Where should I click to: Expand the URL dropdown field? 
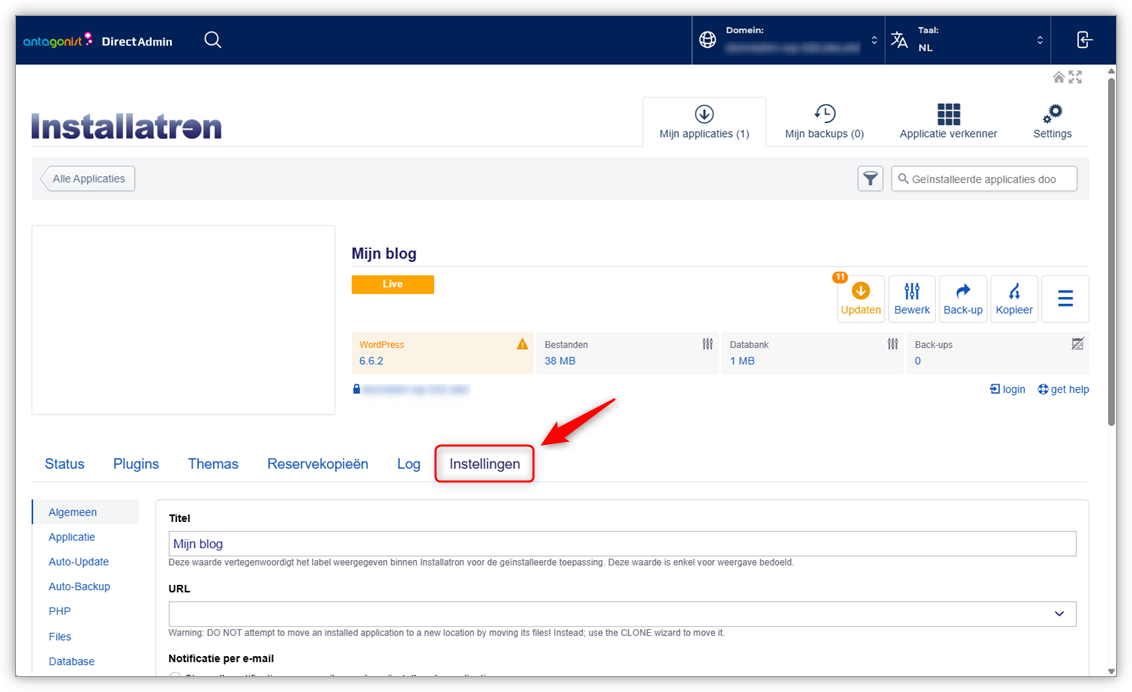[x=1059, y=614]
